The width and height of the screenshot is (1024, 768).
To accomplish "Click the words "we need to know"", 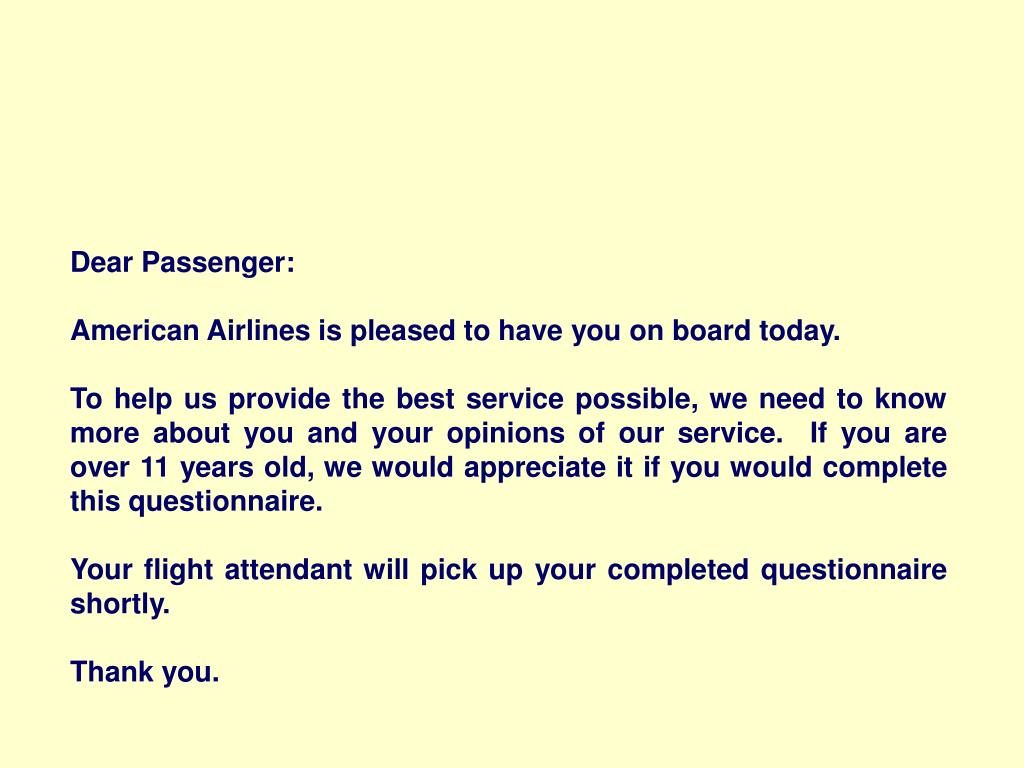I will [x=828, y=399].
